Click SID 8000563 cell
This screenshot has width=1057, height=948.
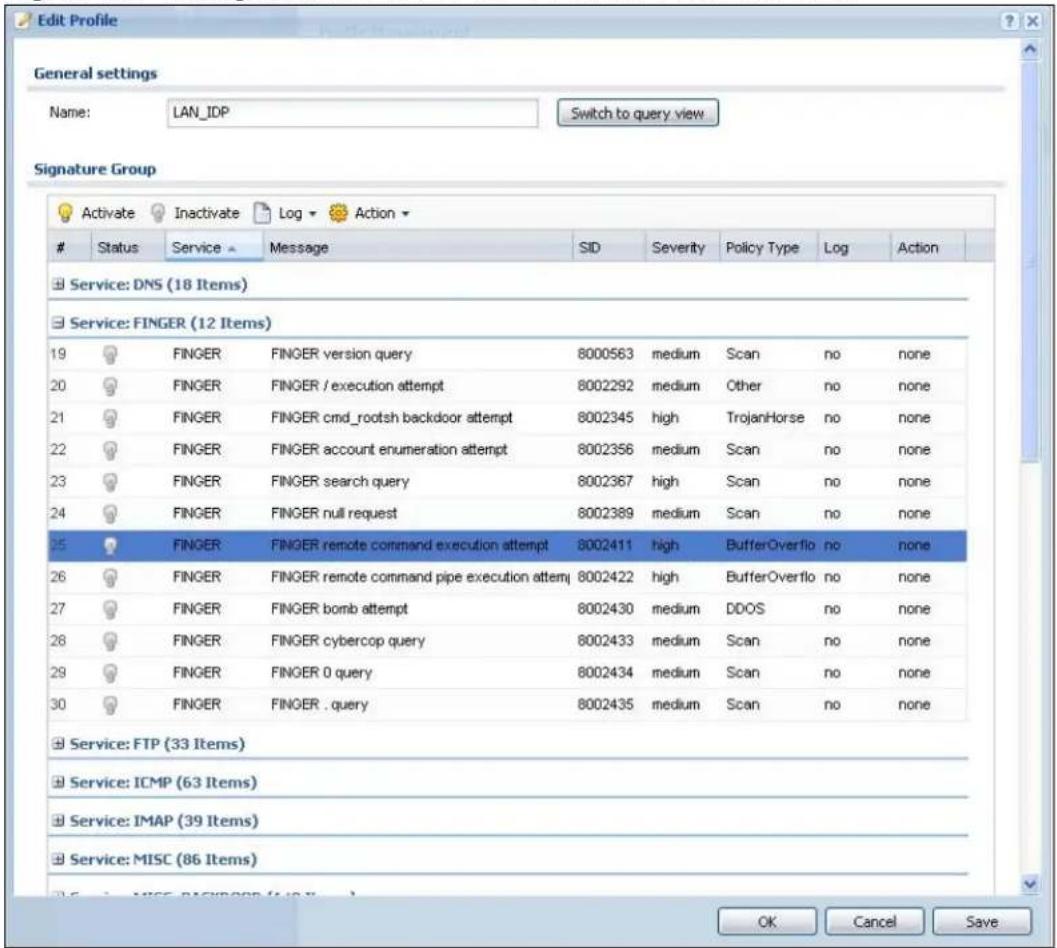point(605,355)
